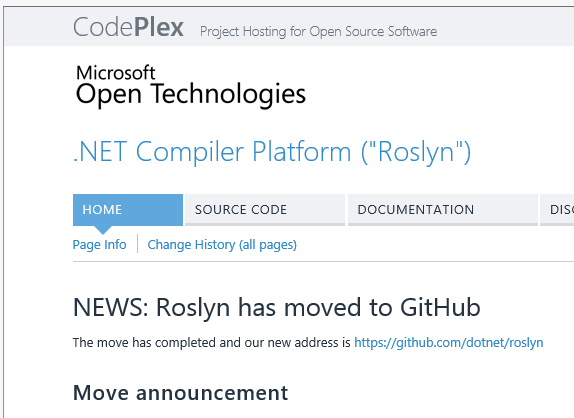
Task: Open the .NET Compiler Platform ("Roslyn") title link
Action: pyautogui.click(x=272, y=152)
